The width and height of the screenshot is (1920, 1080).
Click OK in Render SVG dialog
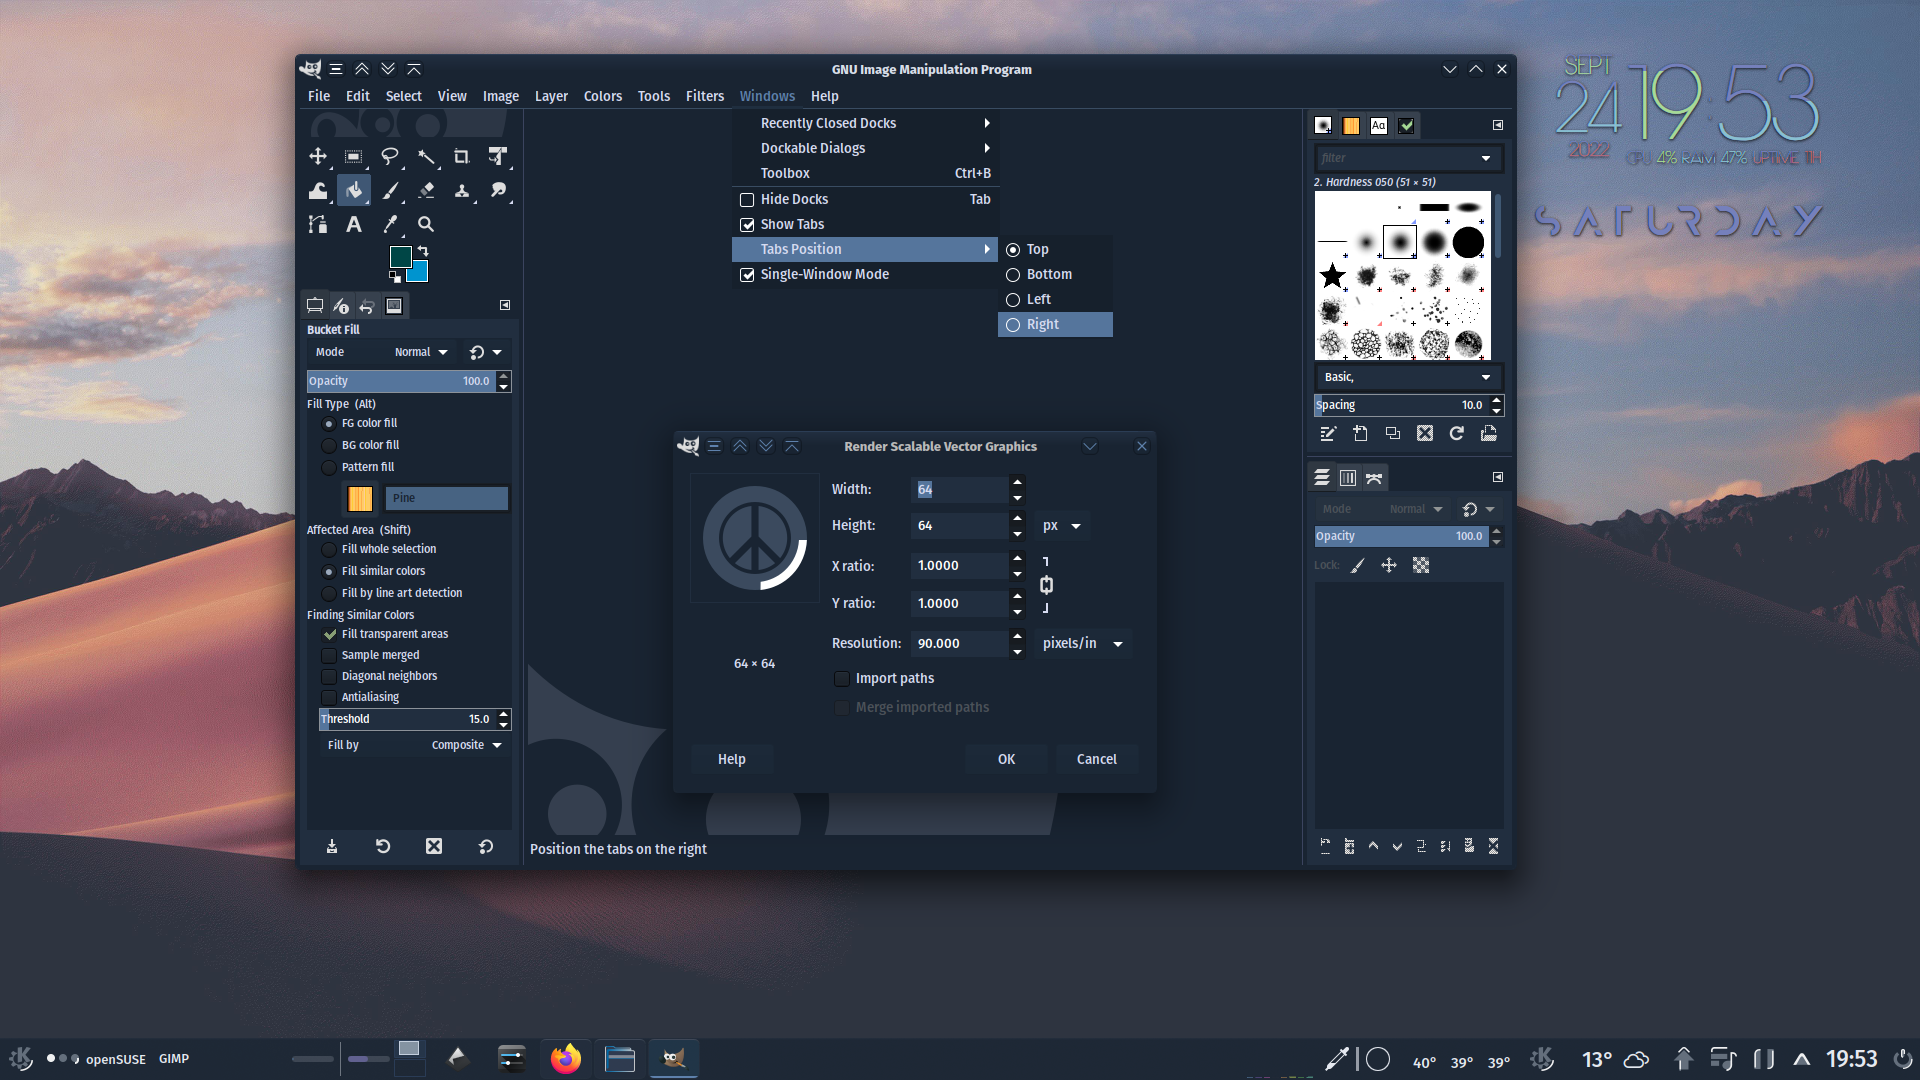(x=1006, y=759)
